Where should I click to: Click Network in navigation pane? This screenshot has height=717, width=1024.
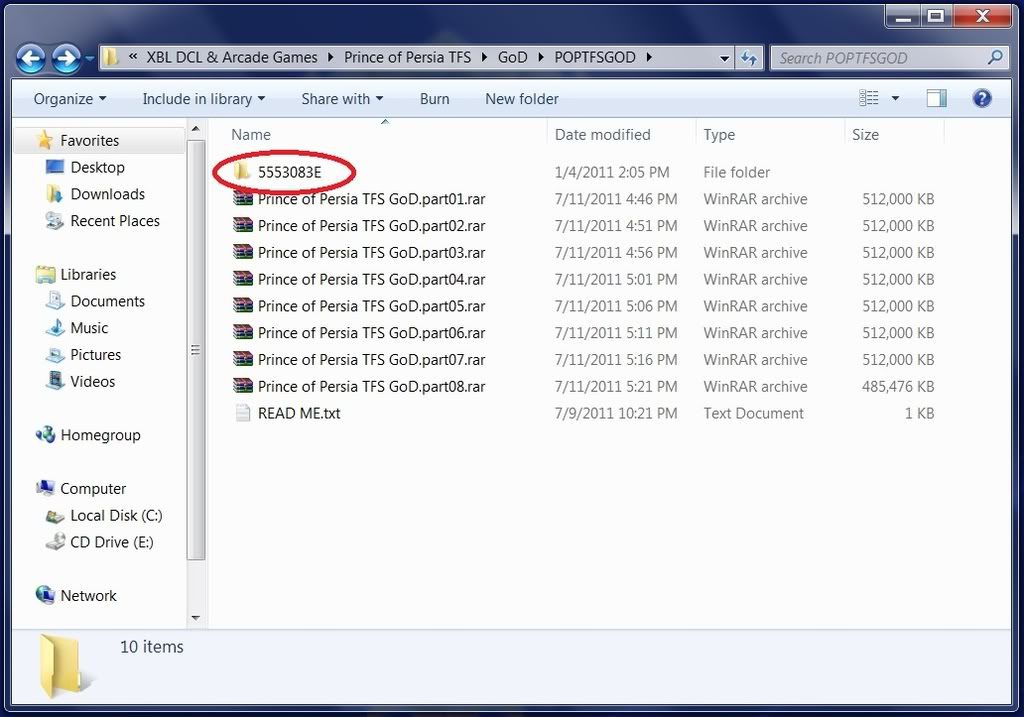click(88, 596)
